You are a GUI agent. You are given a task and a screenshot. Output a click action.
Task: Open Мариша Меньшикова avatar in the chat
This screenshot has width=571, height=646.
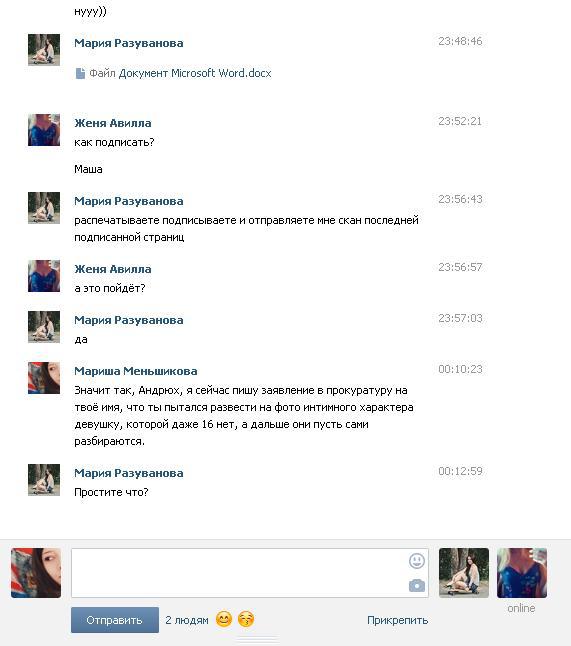[x=44, y=378]
